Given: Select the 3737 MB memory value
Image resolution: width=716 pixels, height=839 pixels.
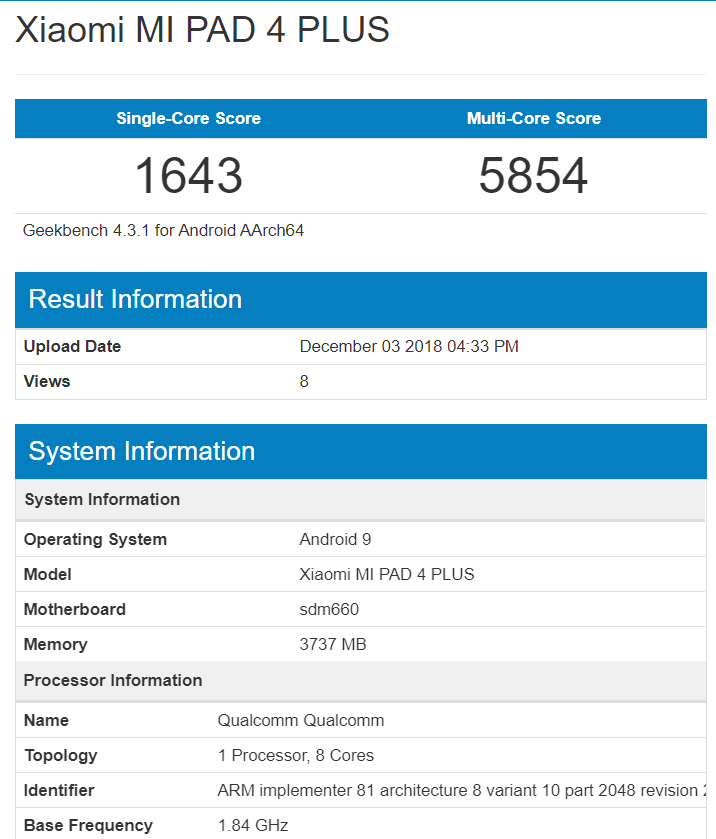Looking at the screenshot, I should pyautogui.click(x=333, y=645).
